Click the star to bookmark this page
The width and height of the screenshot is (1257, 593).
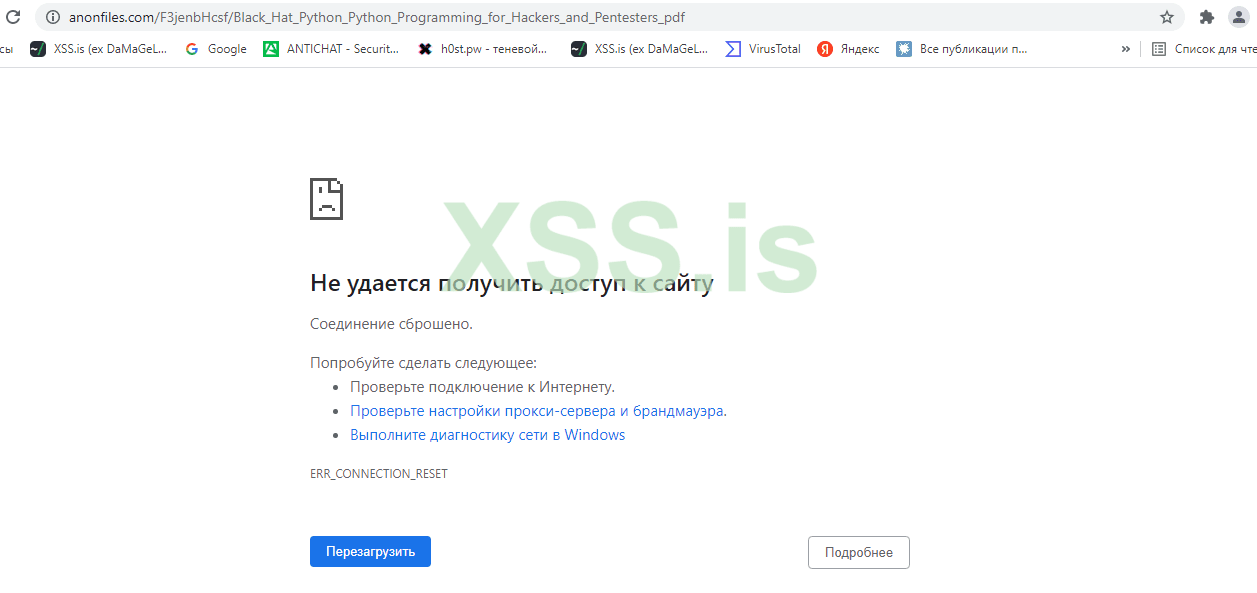[1167, 17]
